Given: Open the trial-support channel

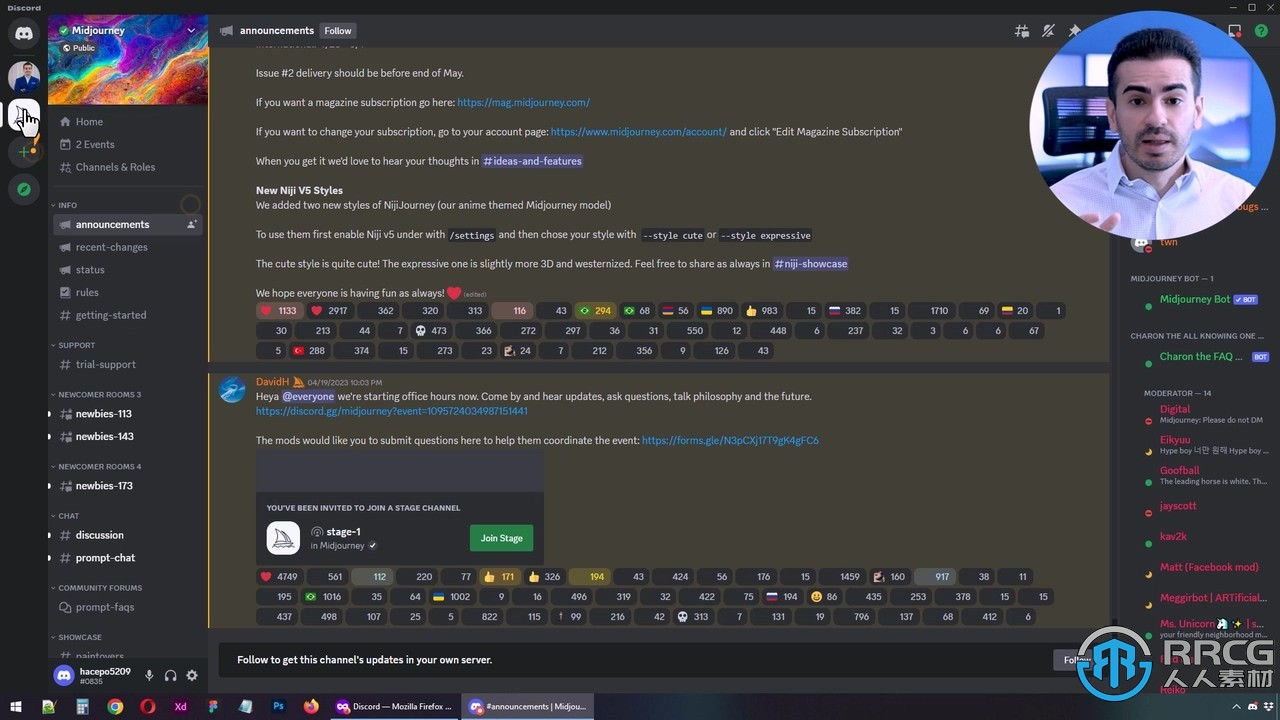Looking at the screenshot, I should pos(127,365).
